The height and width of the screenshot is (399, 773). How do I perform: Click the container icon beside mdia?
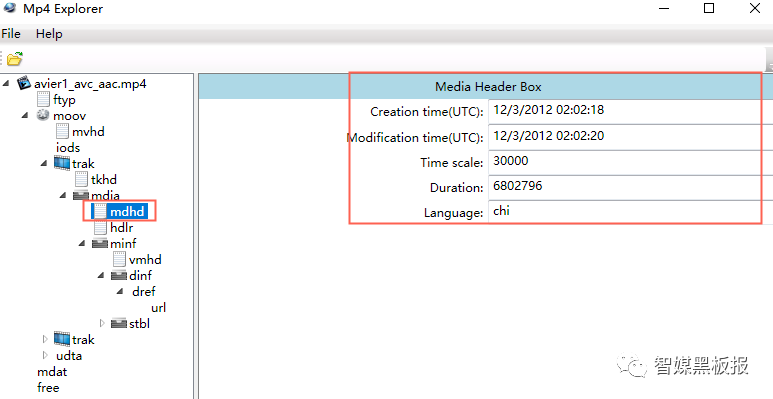pos(81,195)
